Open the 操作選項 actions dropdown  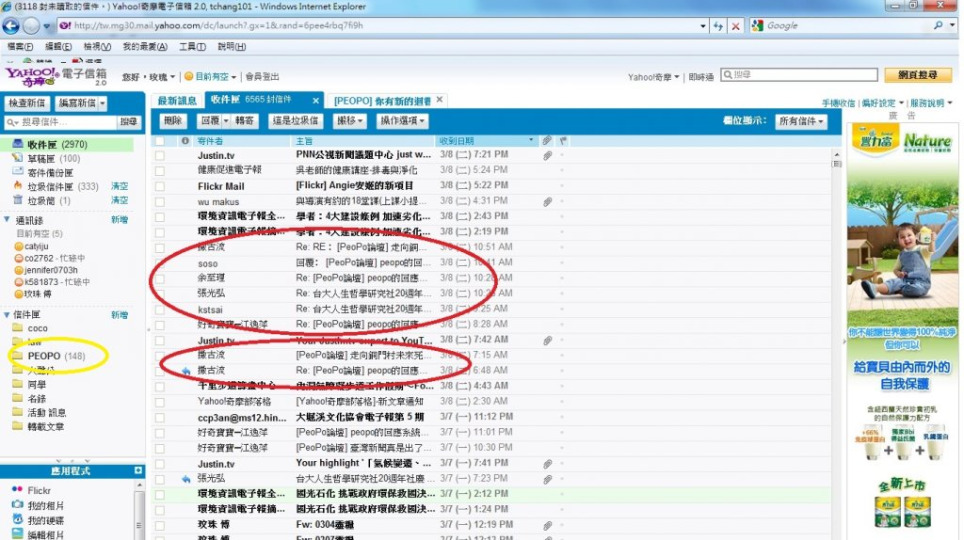pos(403,121)
